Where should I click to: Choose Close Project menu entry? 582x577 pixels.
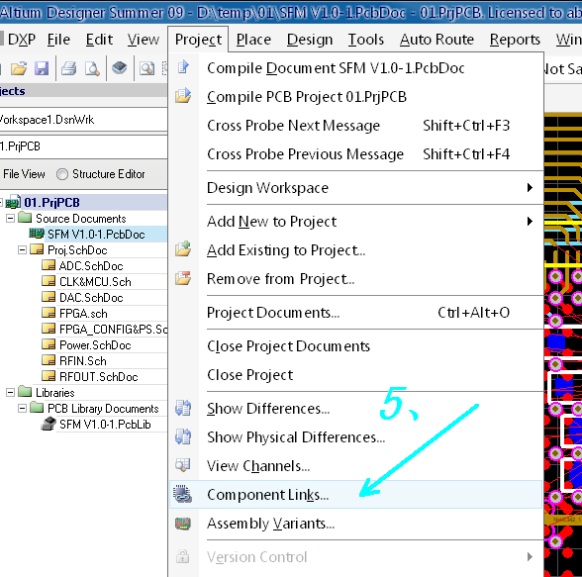357,375
